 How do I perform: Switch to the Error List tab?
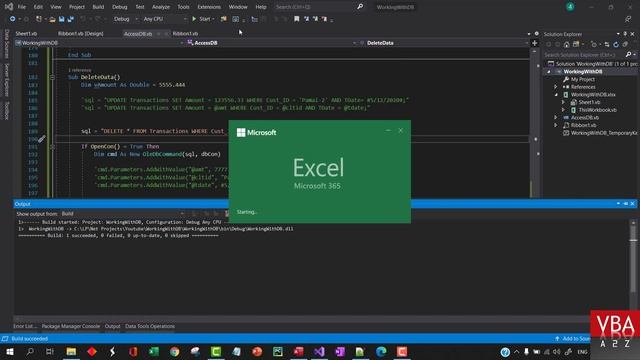pos(24,326)
